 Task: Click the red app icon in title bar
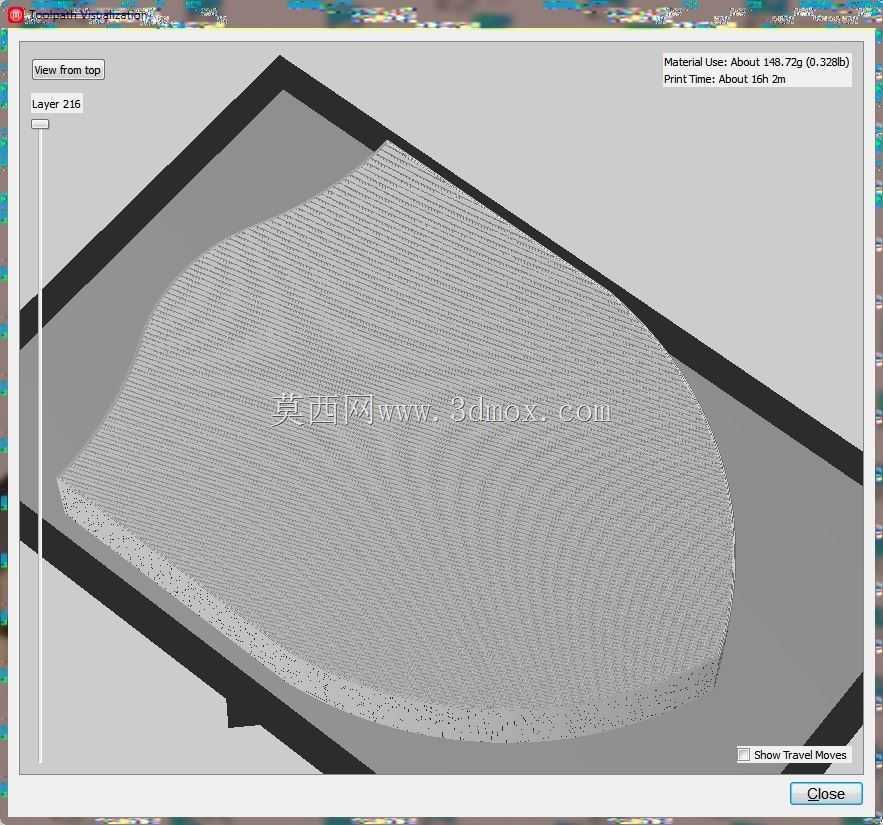point(15,15)
